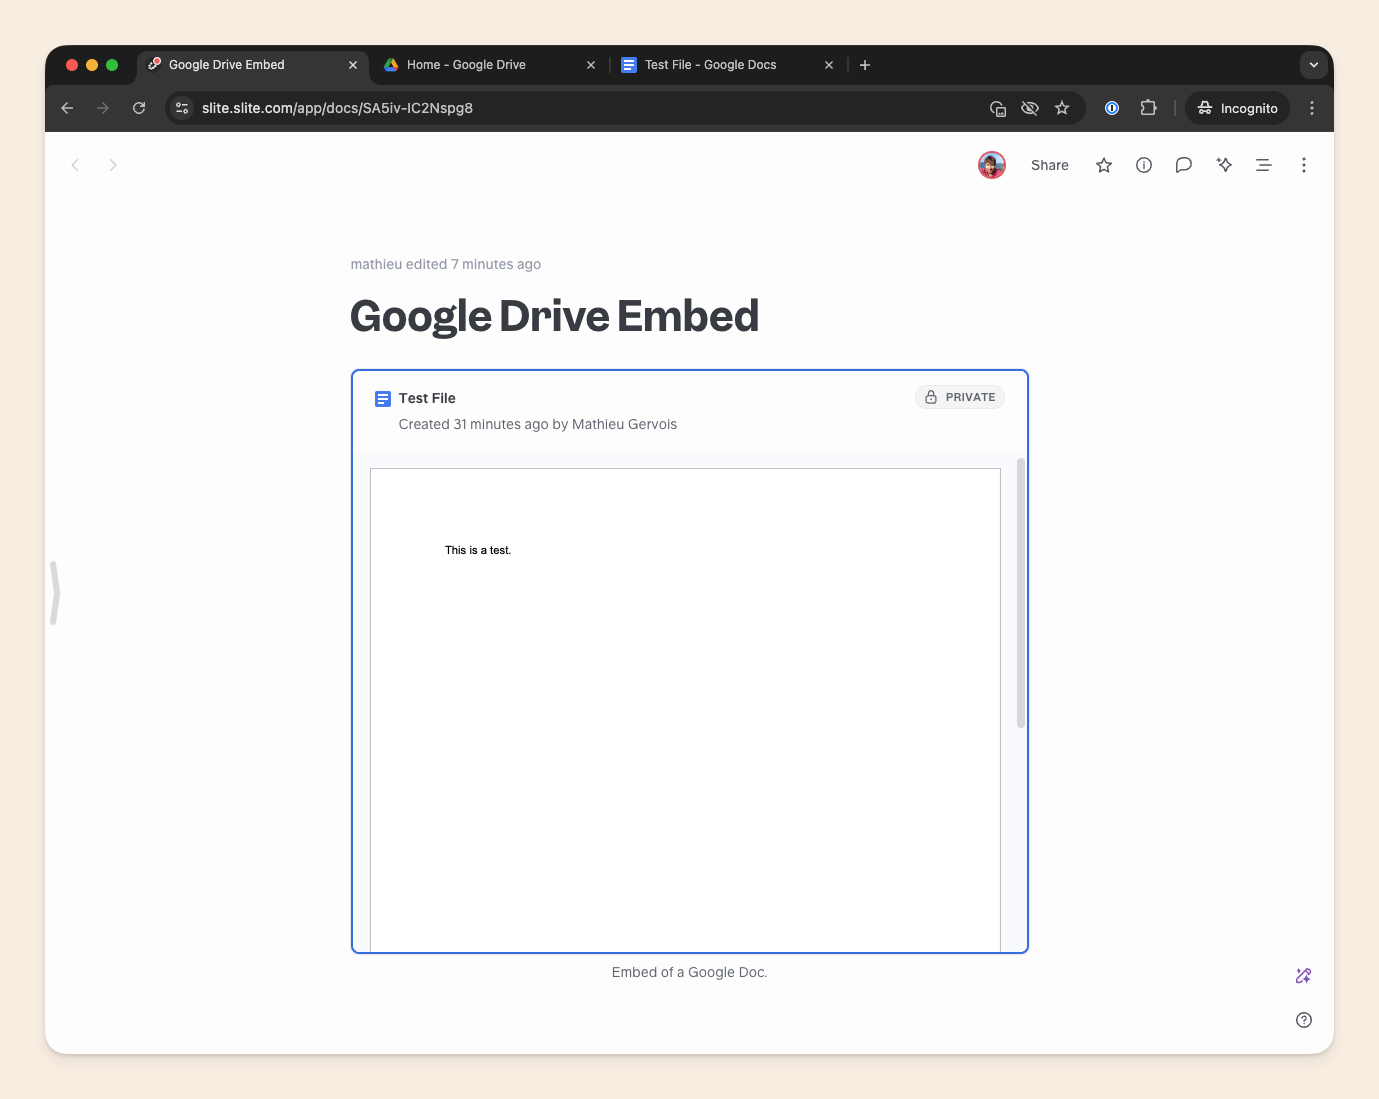This screenshot has height=1099, width=1379.
Task: Switch to the Home - Google Drive tab
Action: [489, 65]
